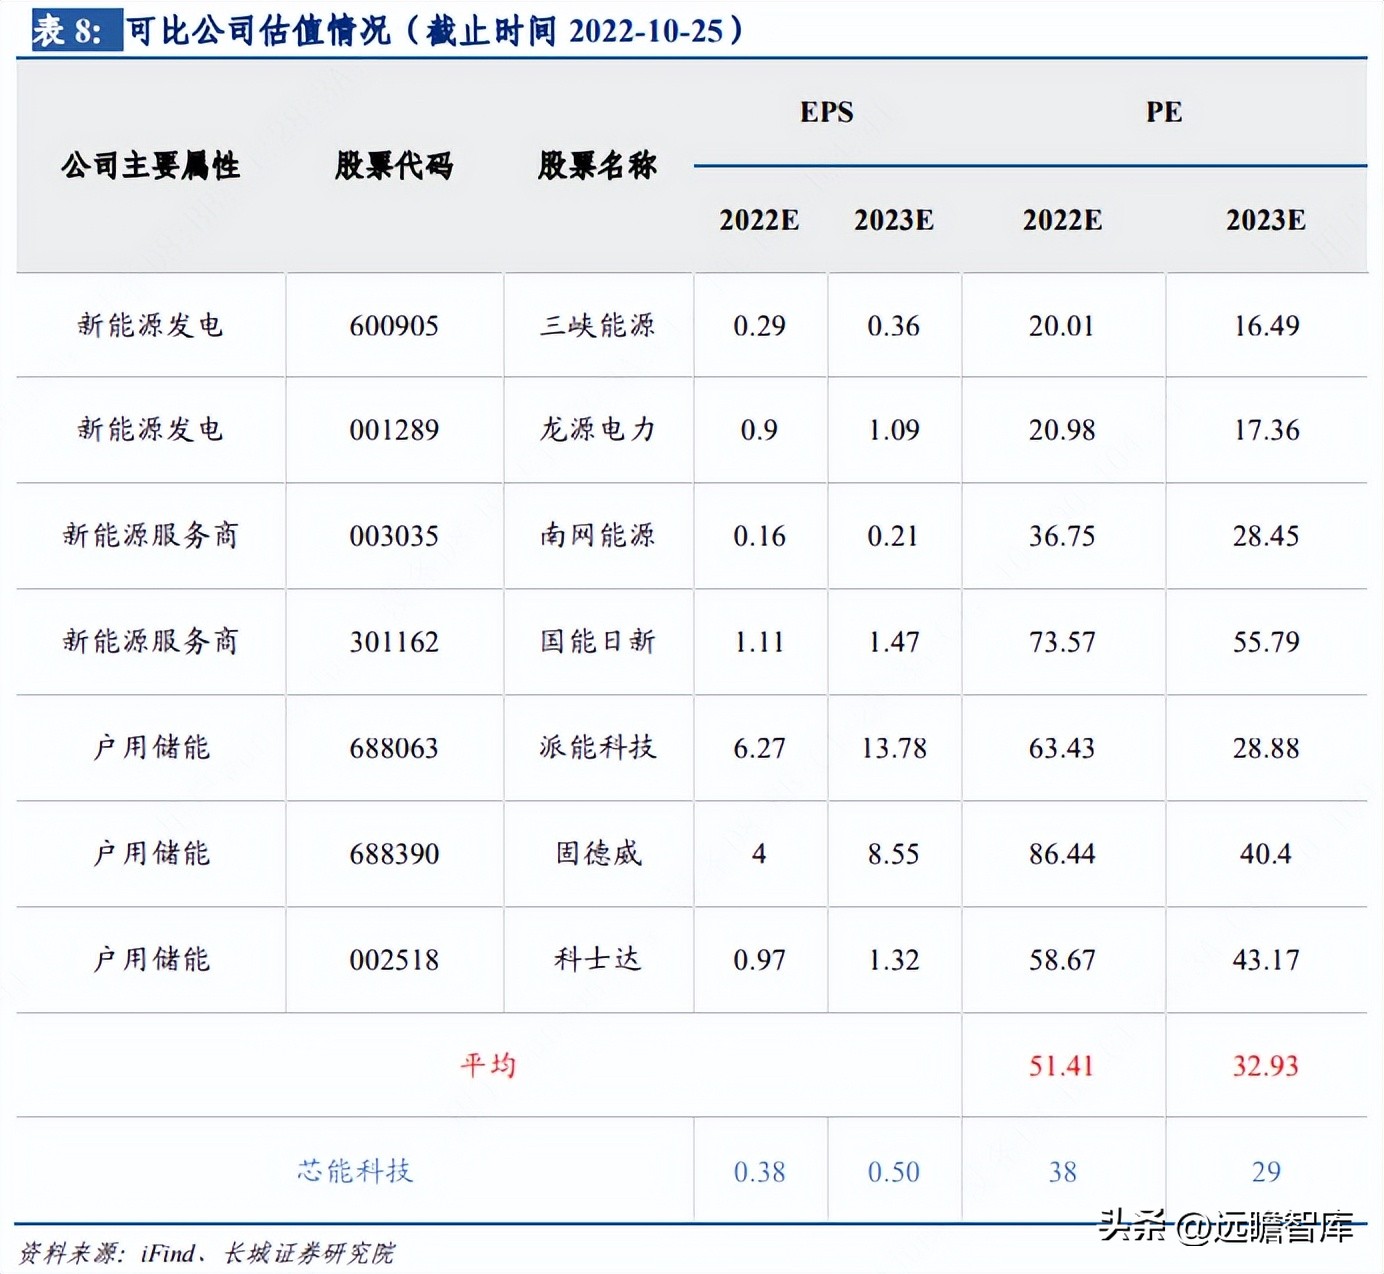Pick the 三峡能源 2023E EPS value 0.36
The image size is (1384, 1274).
click(x=894, y=326)
